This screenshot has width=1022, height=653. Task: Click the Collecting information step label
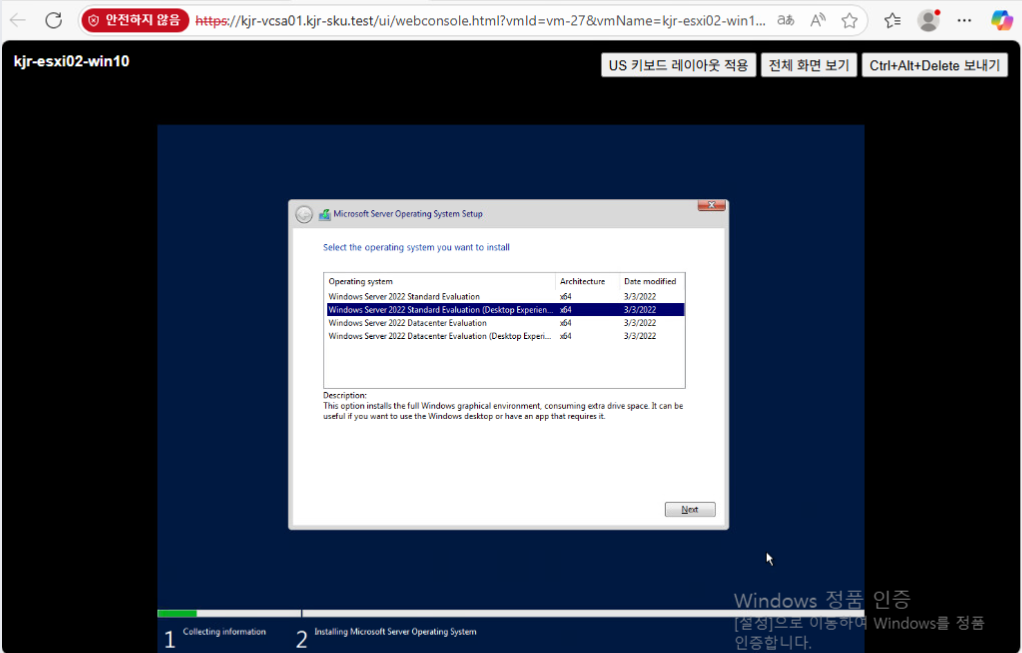click(x=224, y=631)
